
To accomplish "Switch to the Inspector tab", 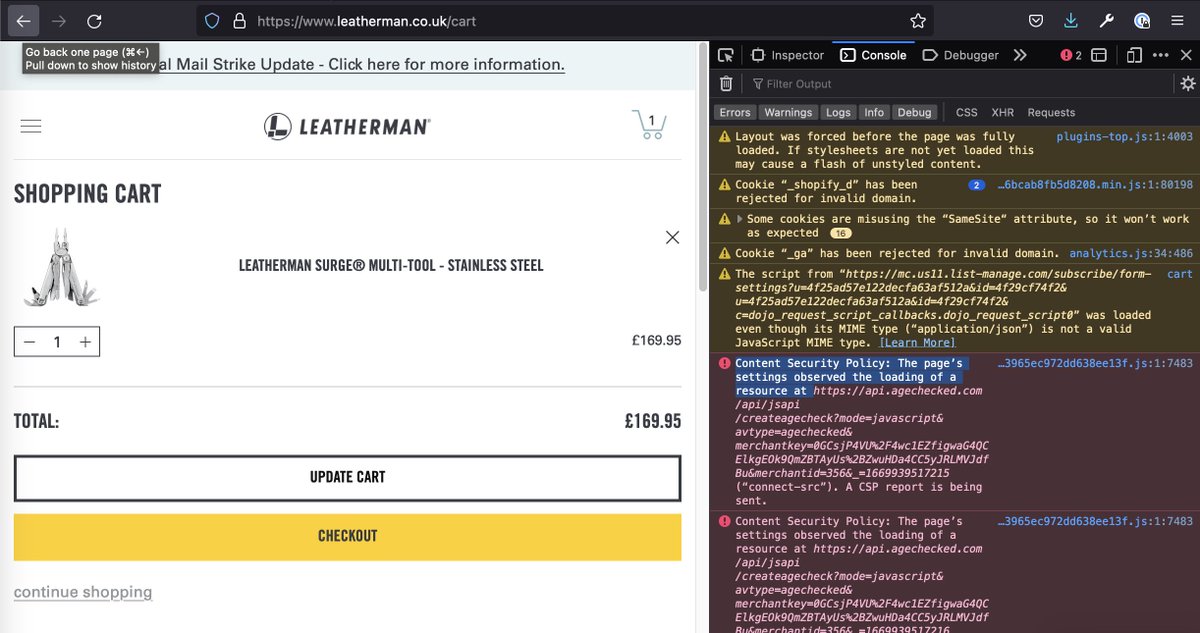I will (787, 55).
